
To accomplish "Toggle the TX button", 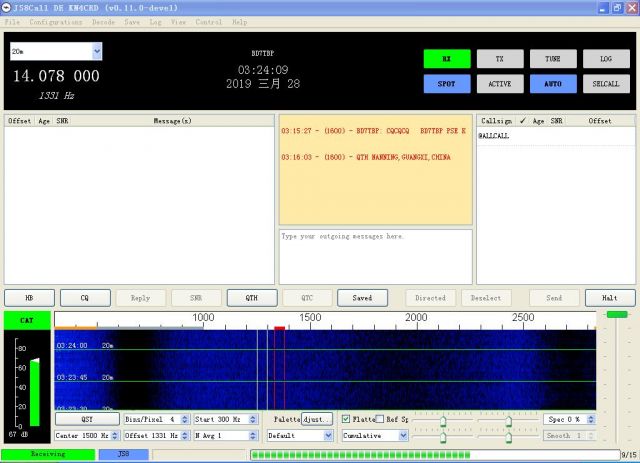I will tap(500, 59).
